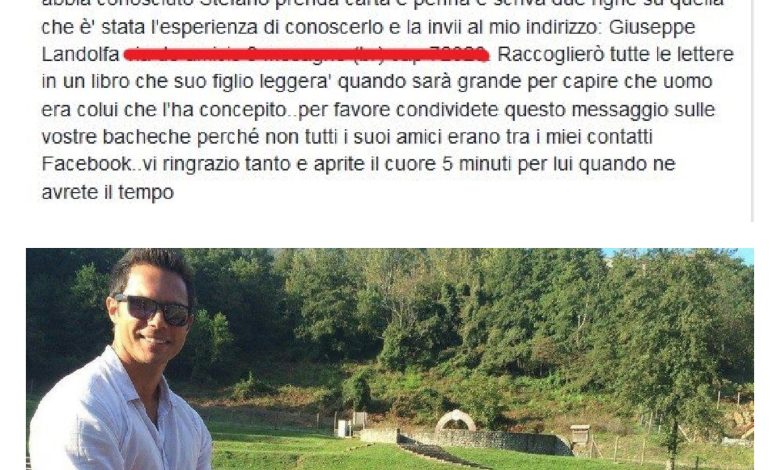Open the attached photo of man outdoors
780x470 pixels.
(390, 359)
